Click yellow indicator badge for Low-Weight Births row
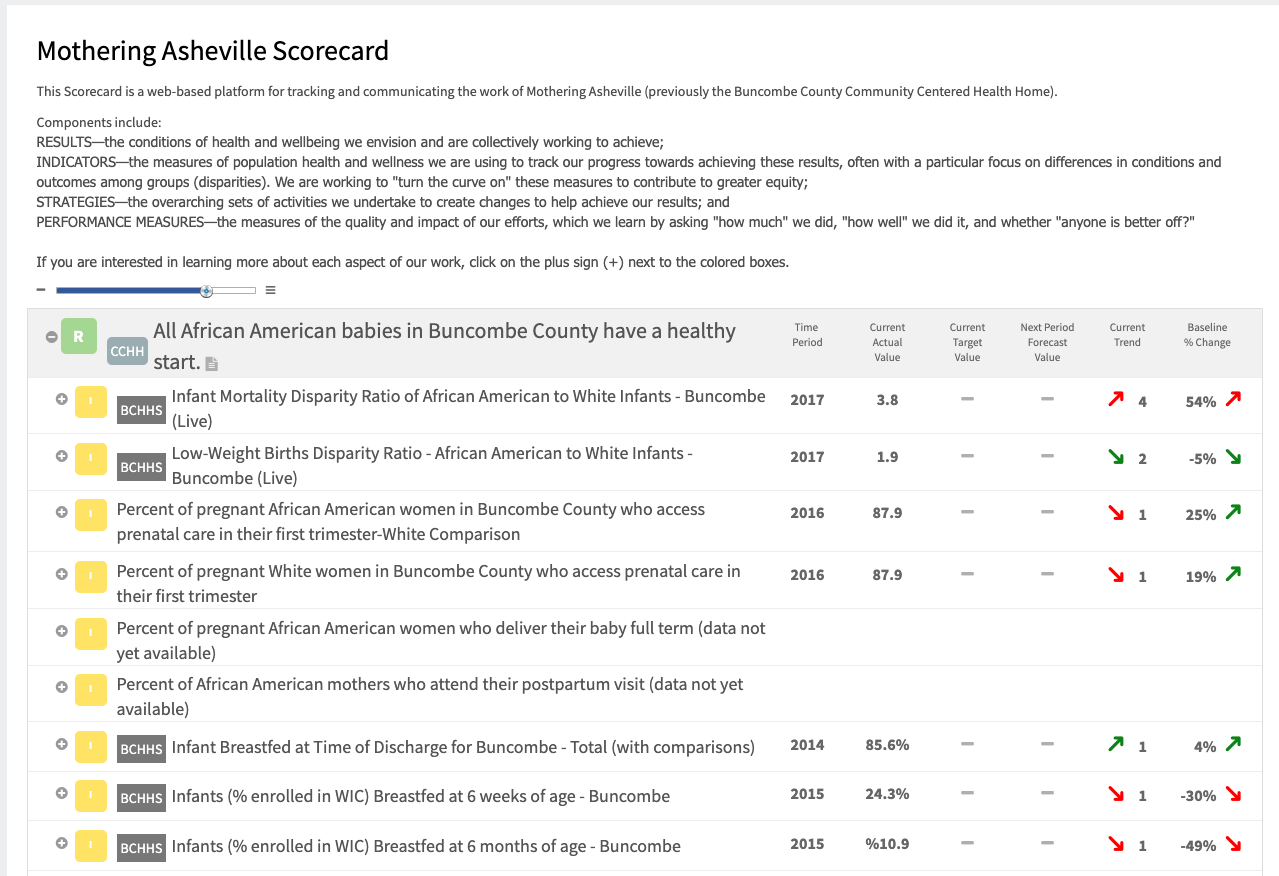This screenshot has height=876, width=1279. [91, 456]
